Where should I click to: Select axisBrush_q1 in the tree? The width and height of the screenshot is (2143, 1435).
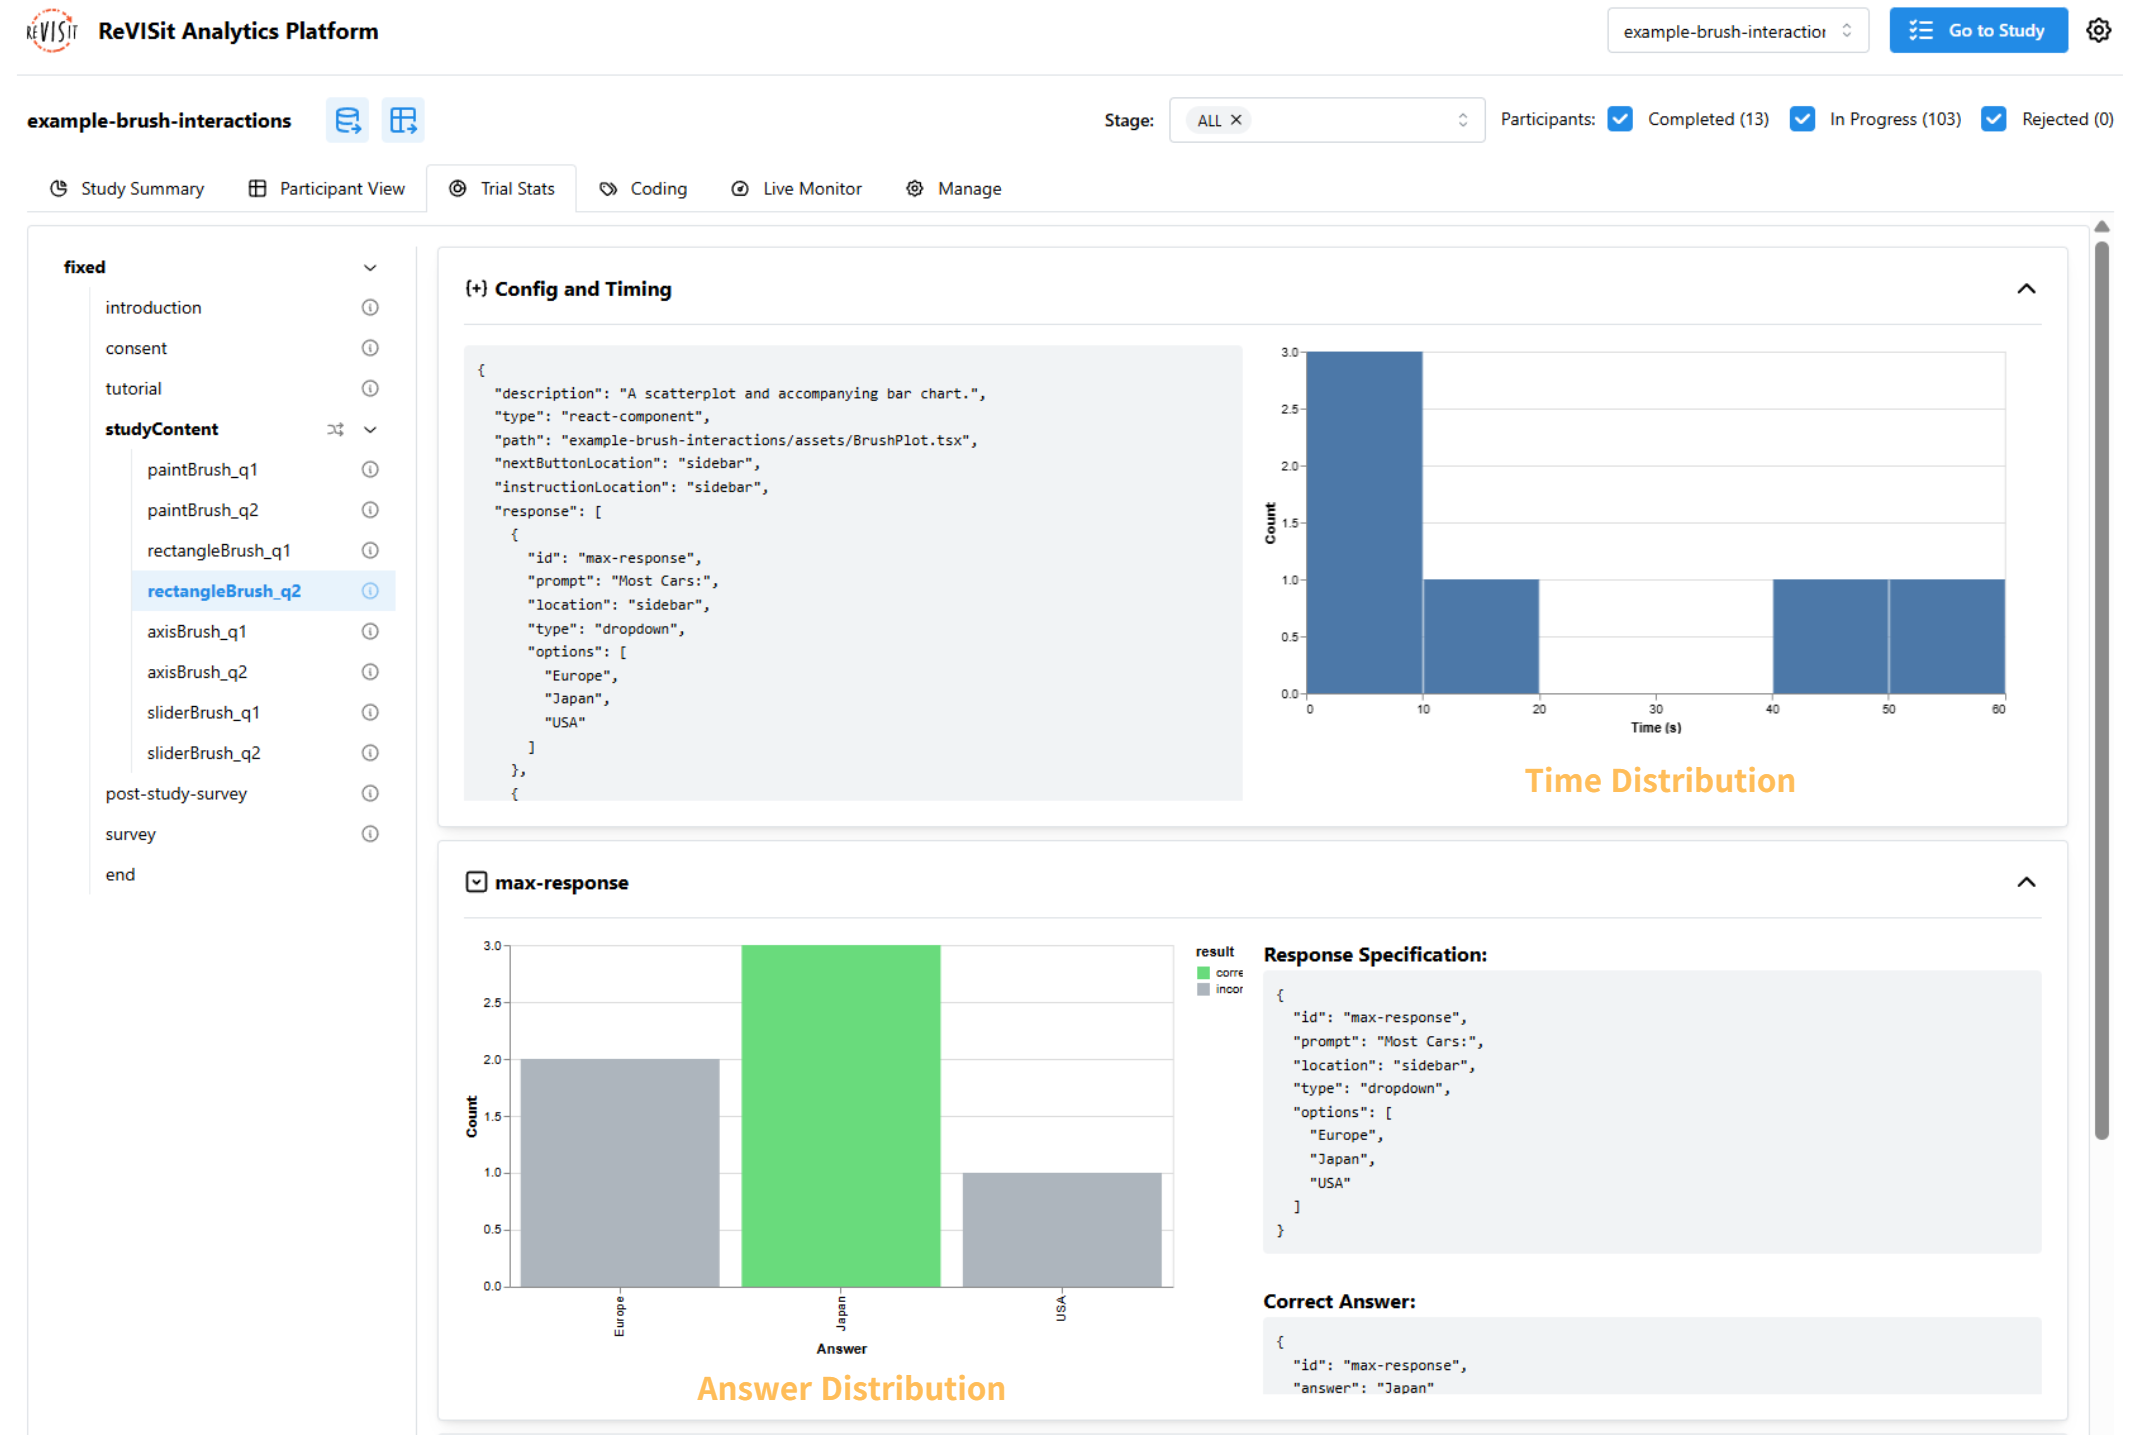point(197,631)
